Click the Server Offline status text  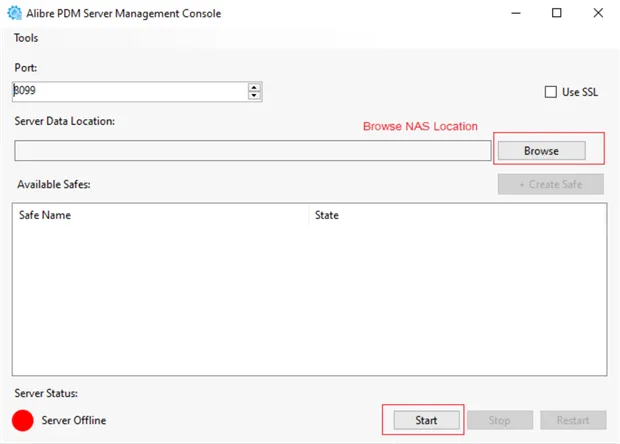(x=74, y=420)
